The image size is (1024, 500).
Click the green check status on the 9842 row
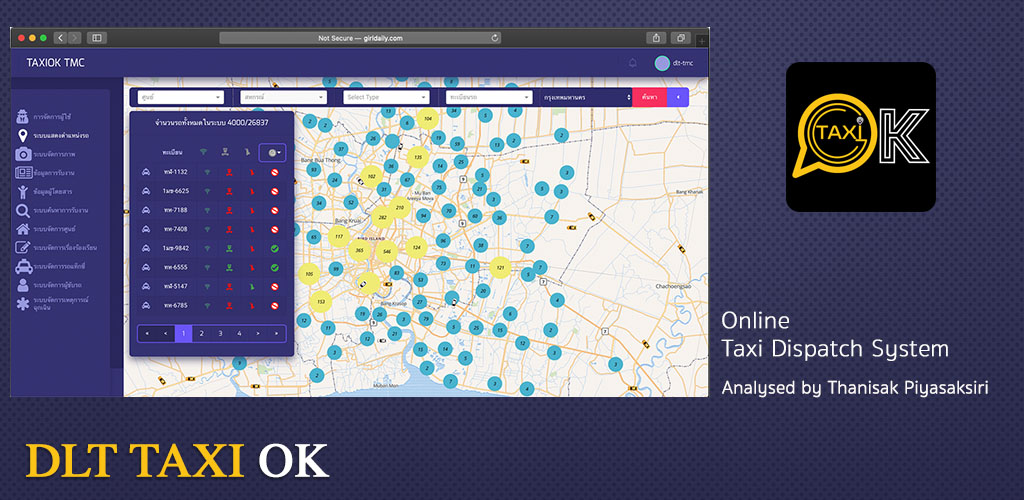(275, 249)
